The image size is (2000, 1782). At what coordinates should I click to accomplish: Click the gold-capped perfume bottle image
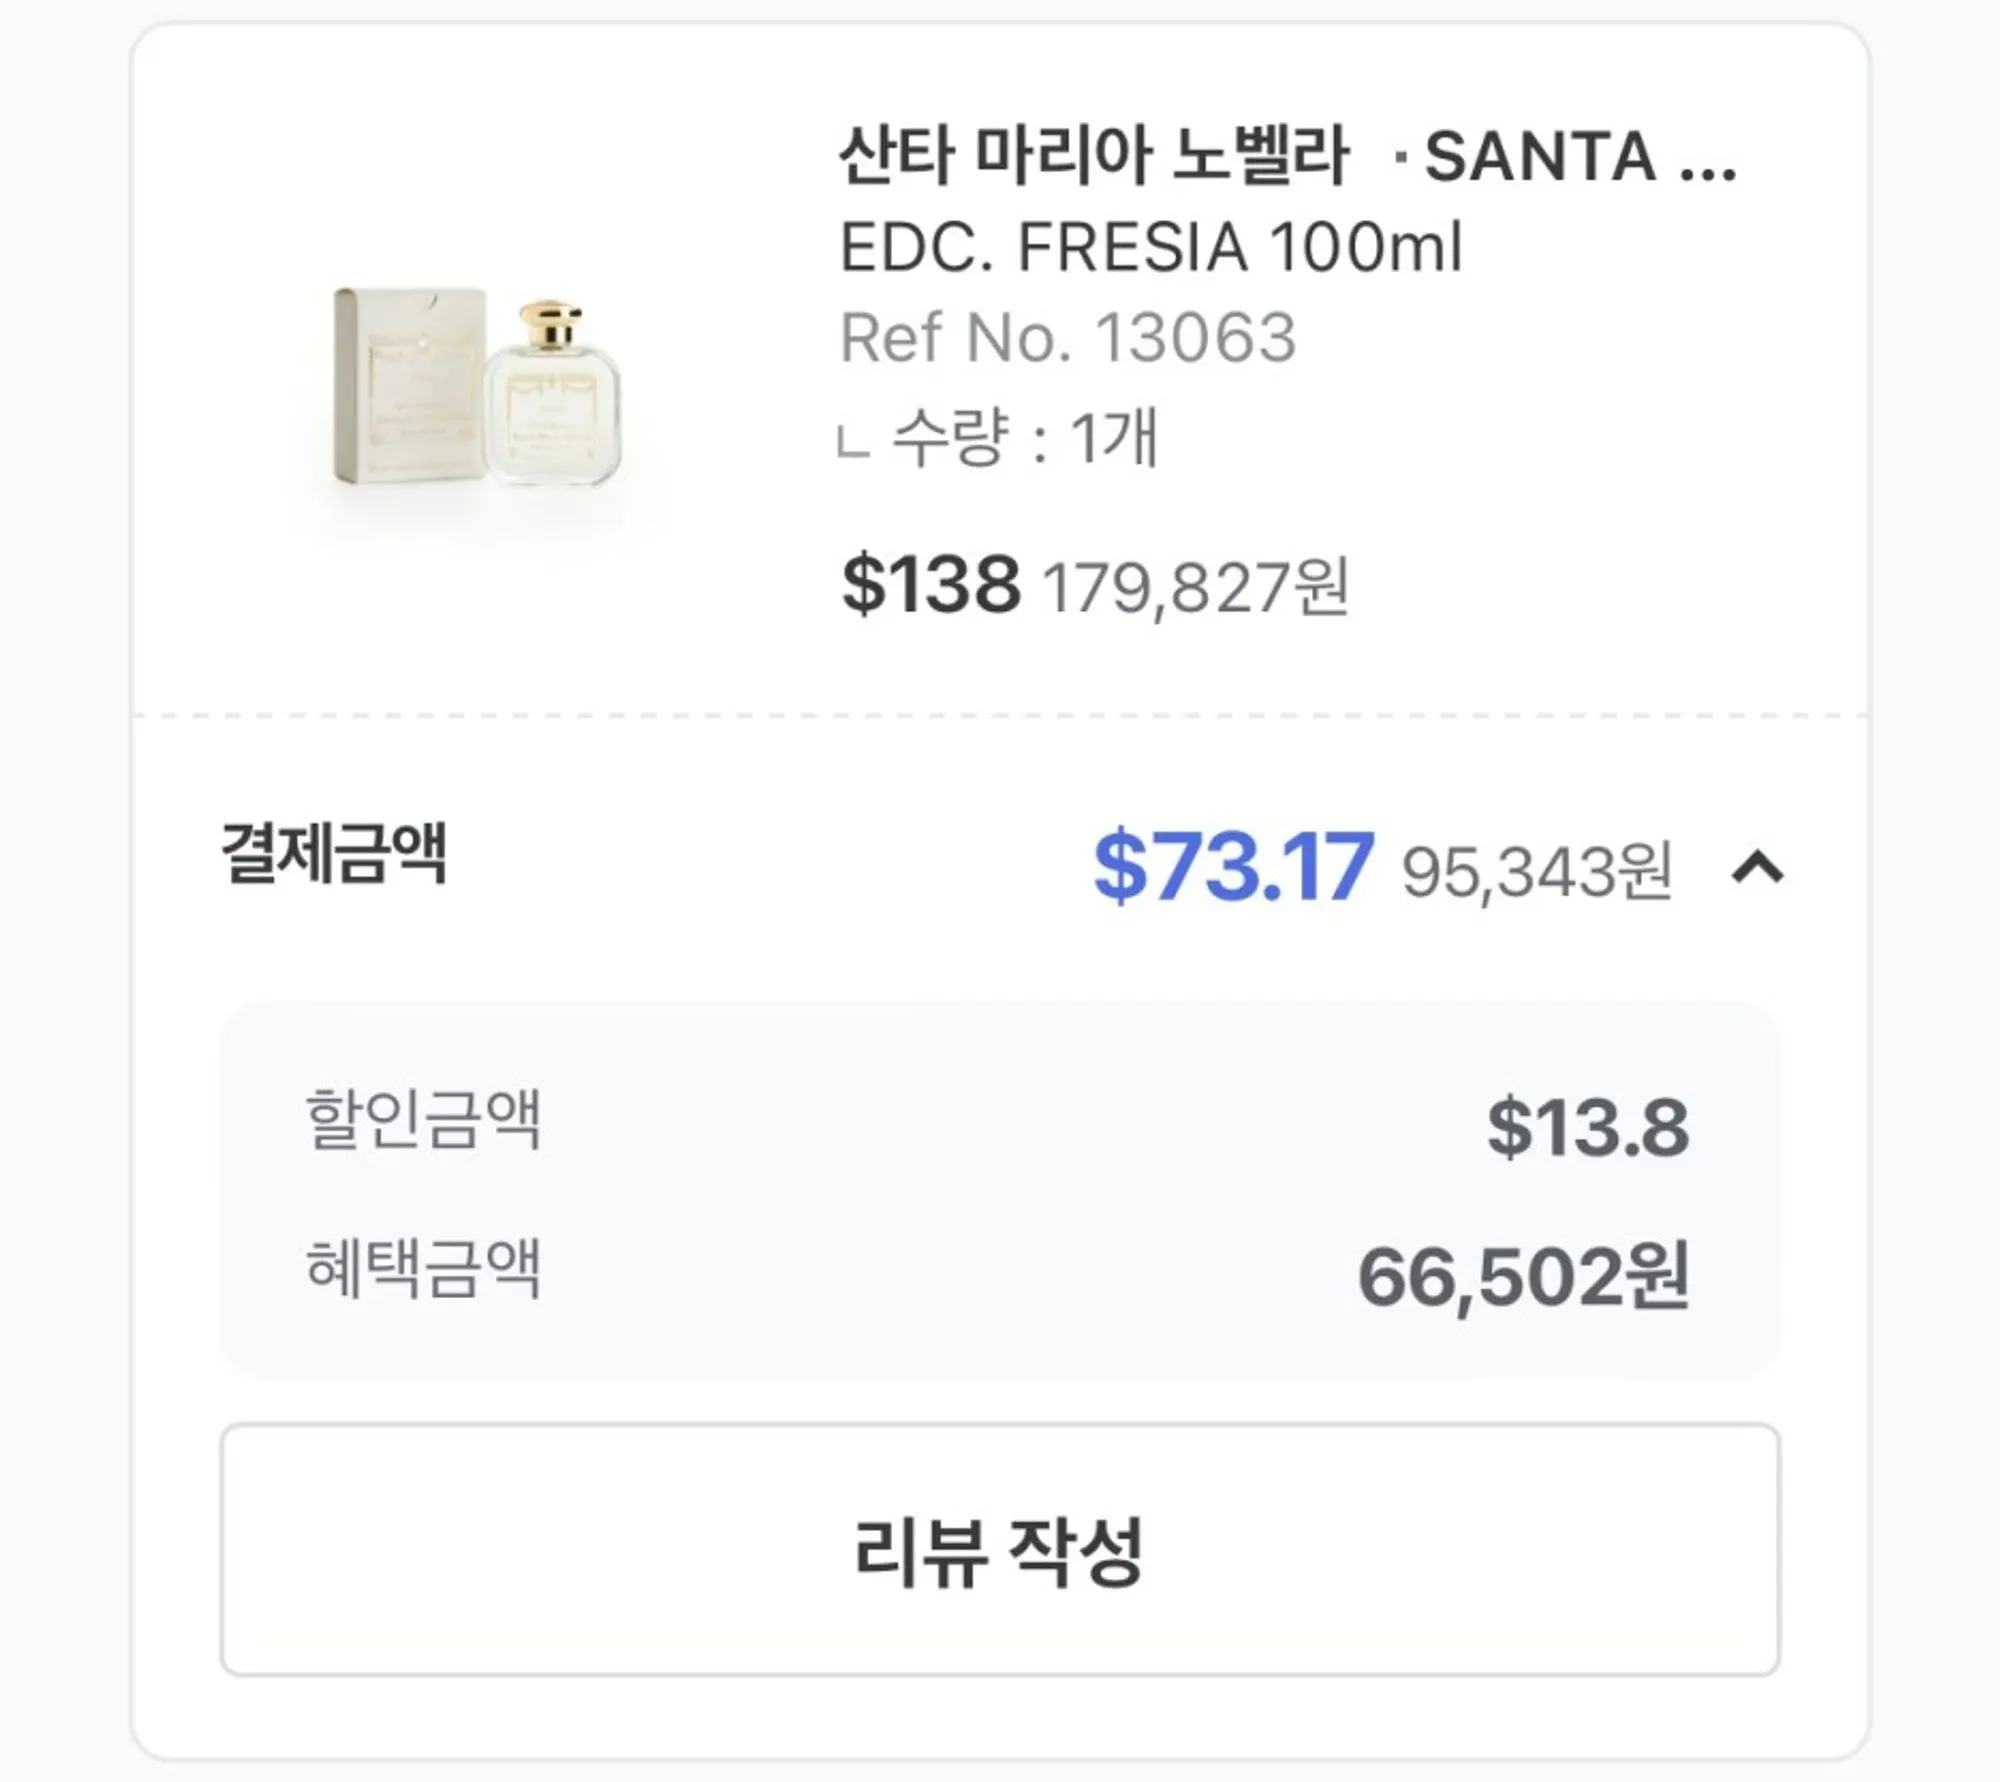[x=551, y=393]
